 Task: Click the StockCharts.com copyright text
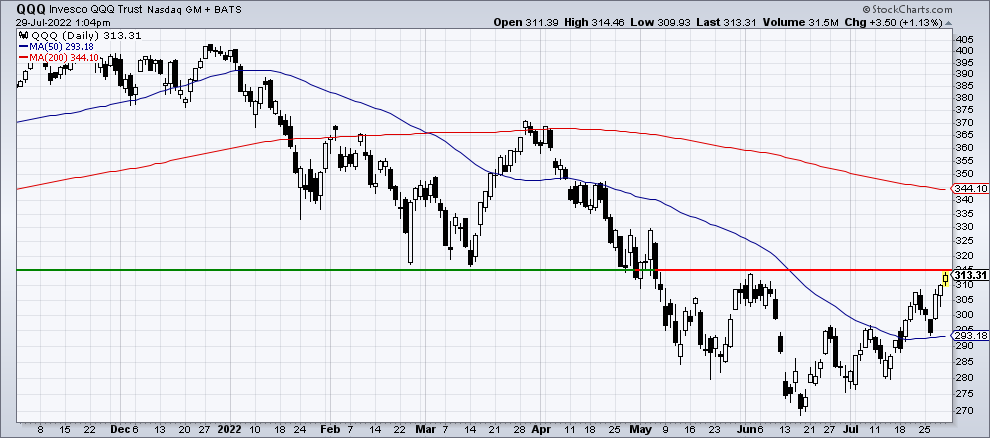(x=908, y=9)
